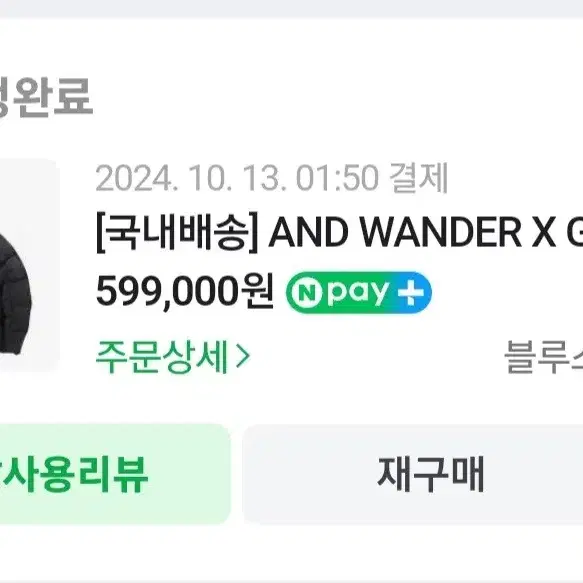Tap the 결제 label after the timestamp
This screenshot has height=583, width=583.
point(418,179)
